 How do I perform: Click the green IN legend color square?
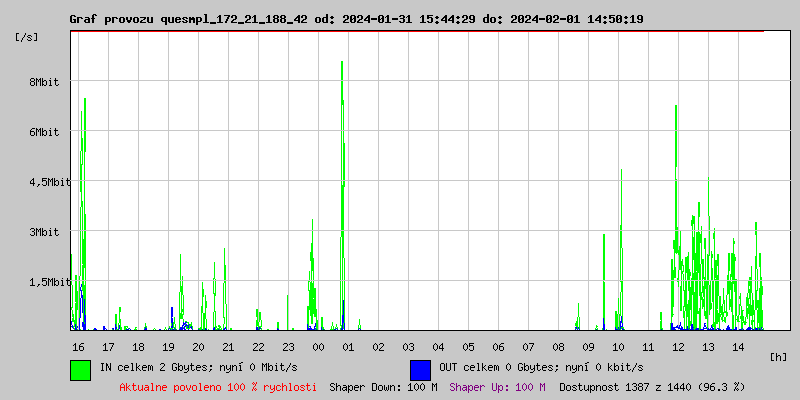coord(80,369)
